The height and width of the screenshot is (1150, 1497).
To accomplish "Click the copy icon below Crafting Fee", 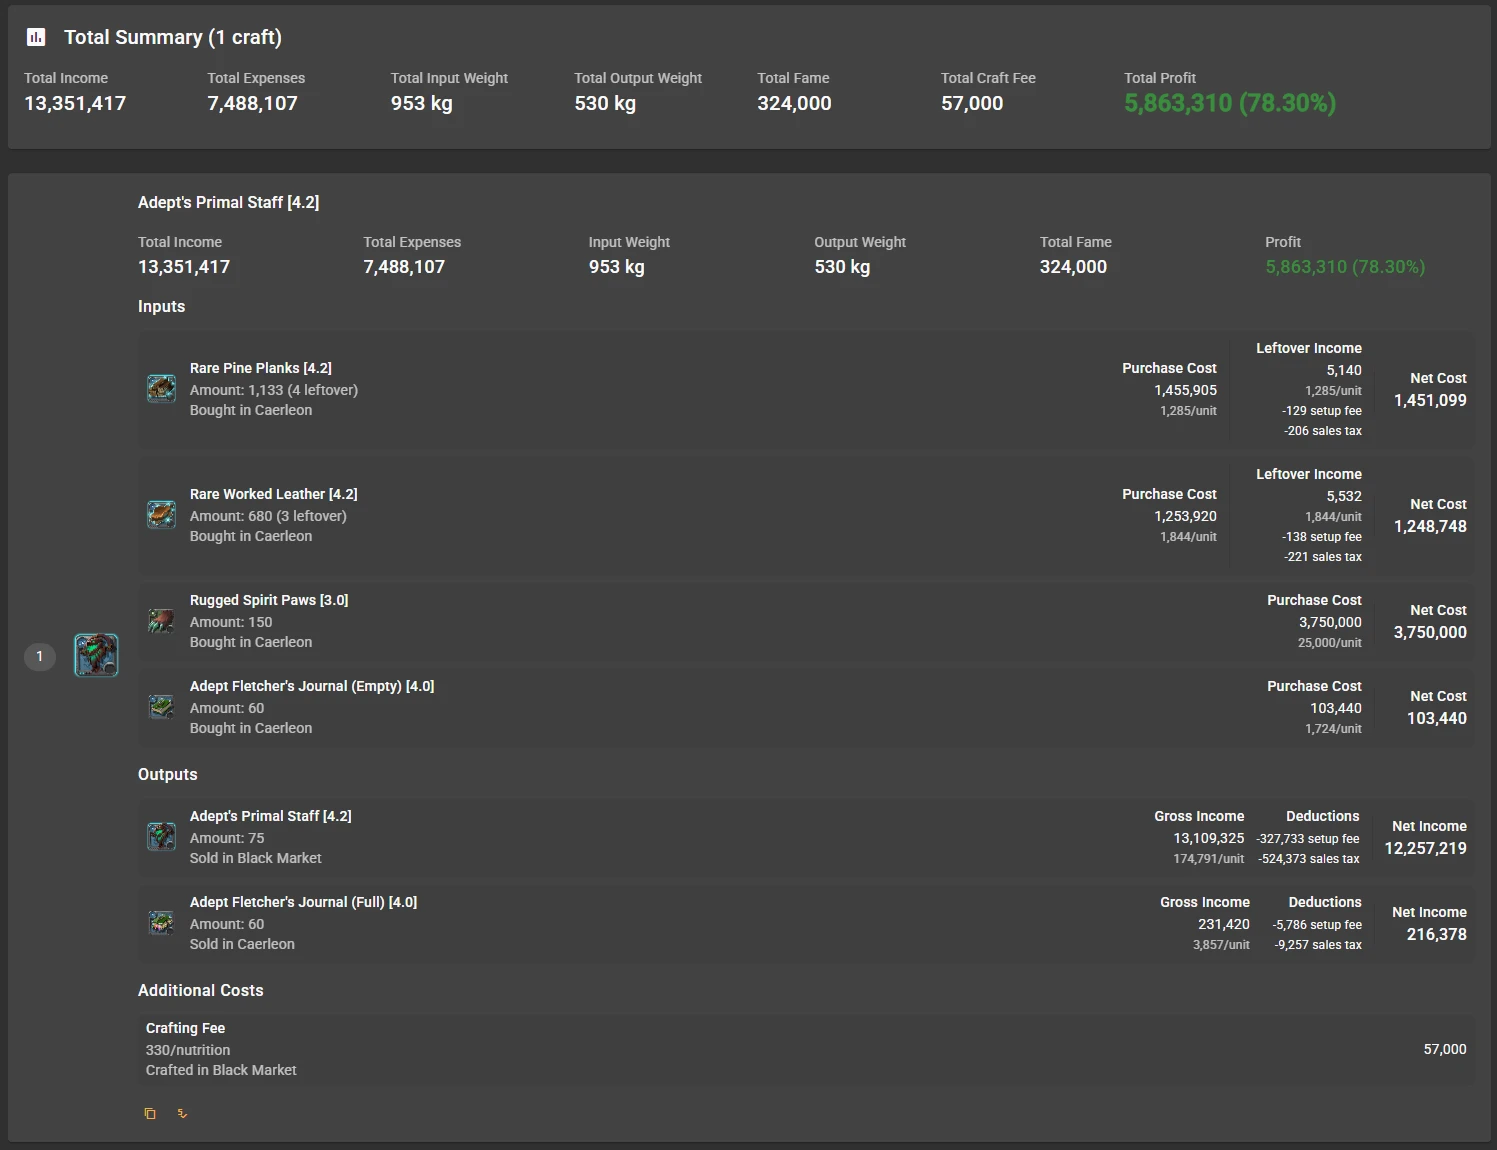I will pos(150,1113).
